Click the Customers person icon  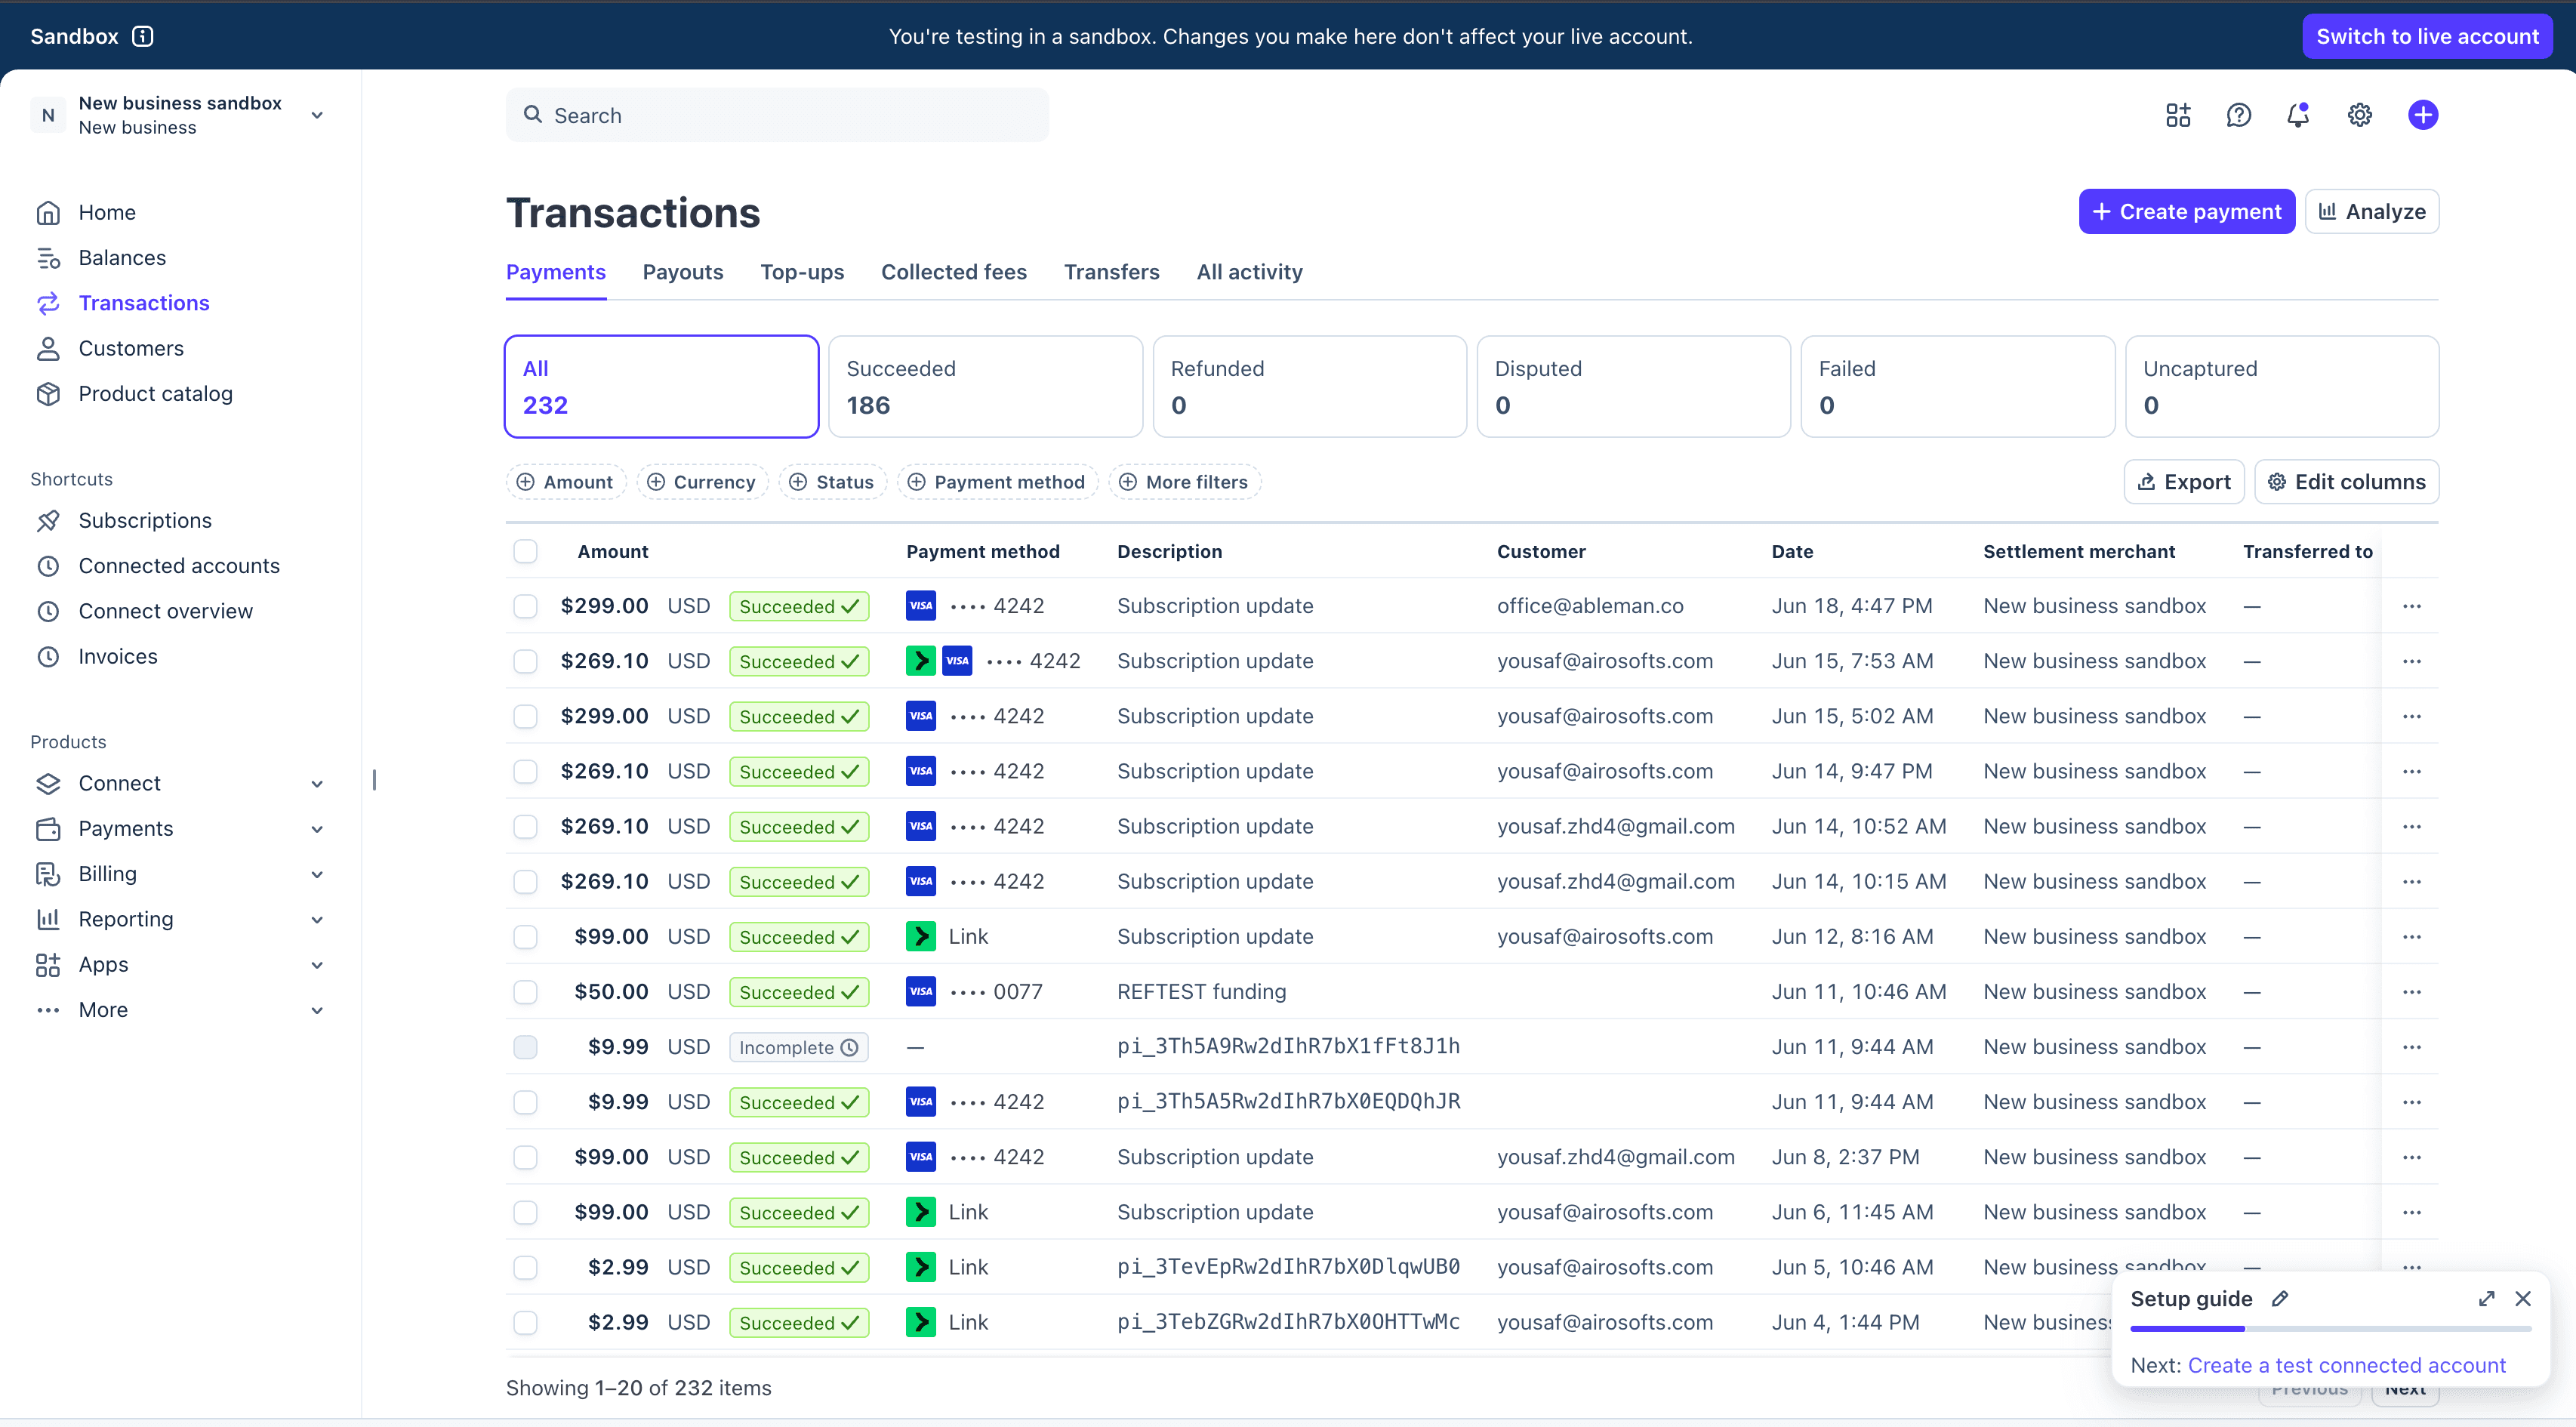point(48,348)
